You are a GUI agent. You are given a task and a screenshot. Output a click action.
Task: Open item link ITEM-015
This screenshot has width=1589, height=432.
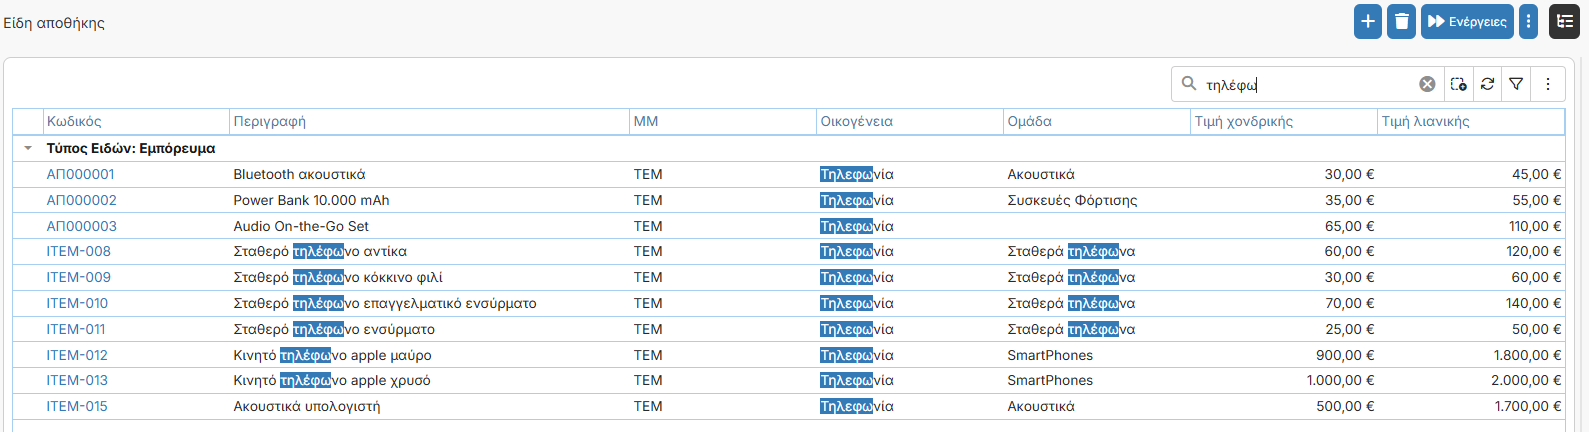point(77,406)
